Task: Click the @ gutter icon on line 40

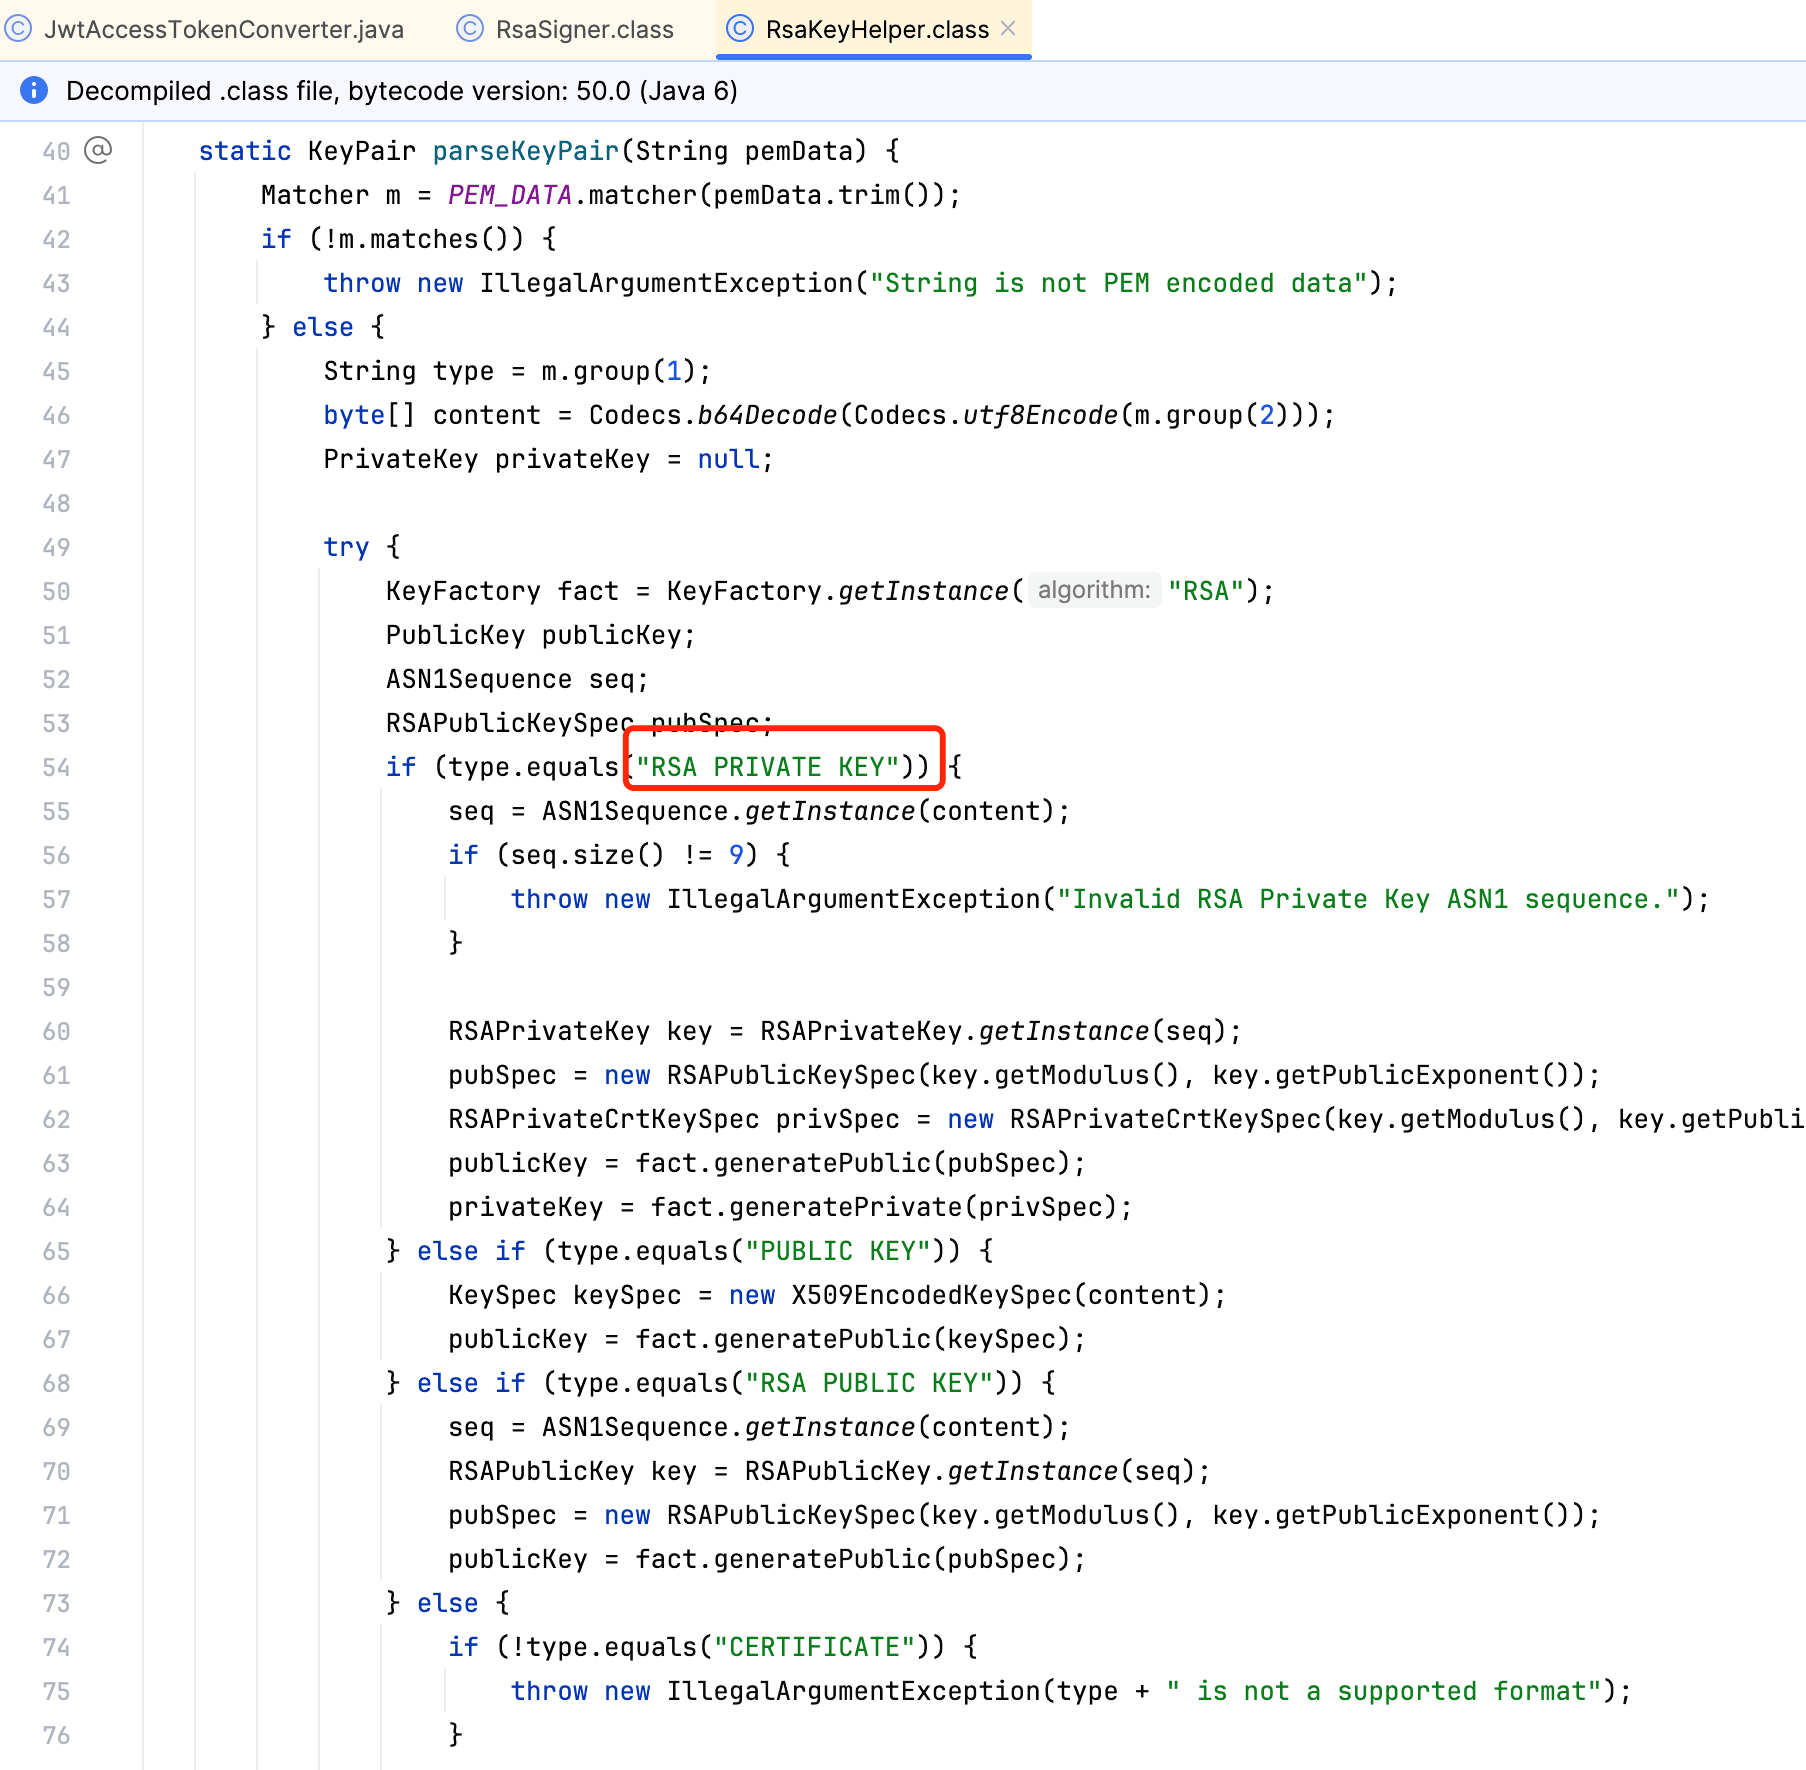Action: pyautogui.click(x=98, y=150)
